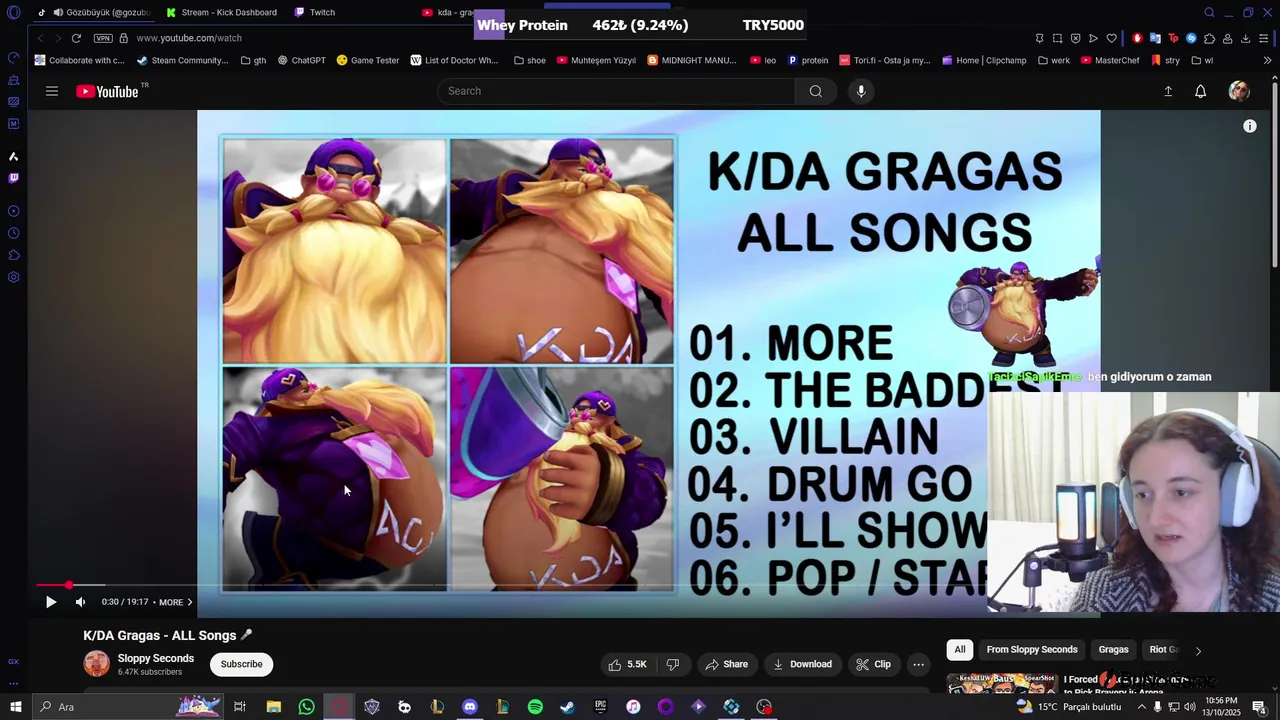Open Twitch panel in Opera sidebar
The width and height of the screenshot is (1280, 720).
[13, 178]
